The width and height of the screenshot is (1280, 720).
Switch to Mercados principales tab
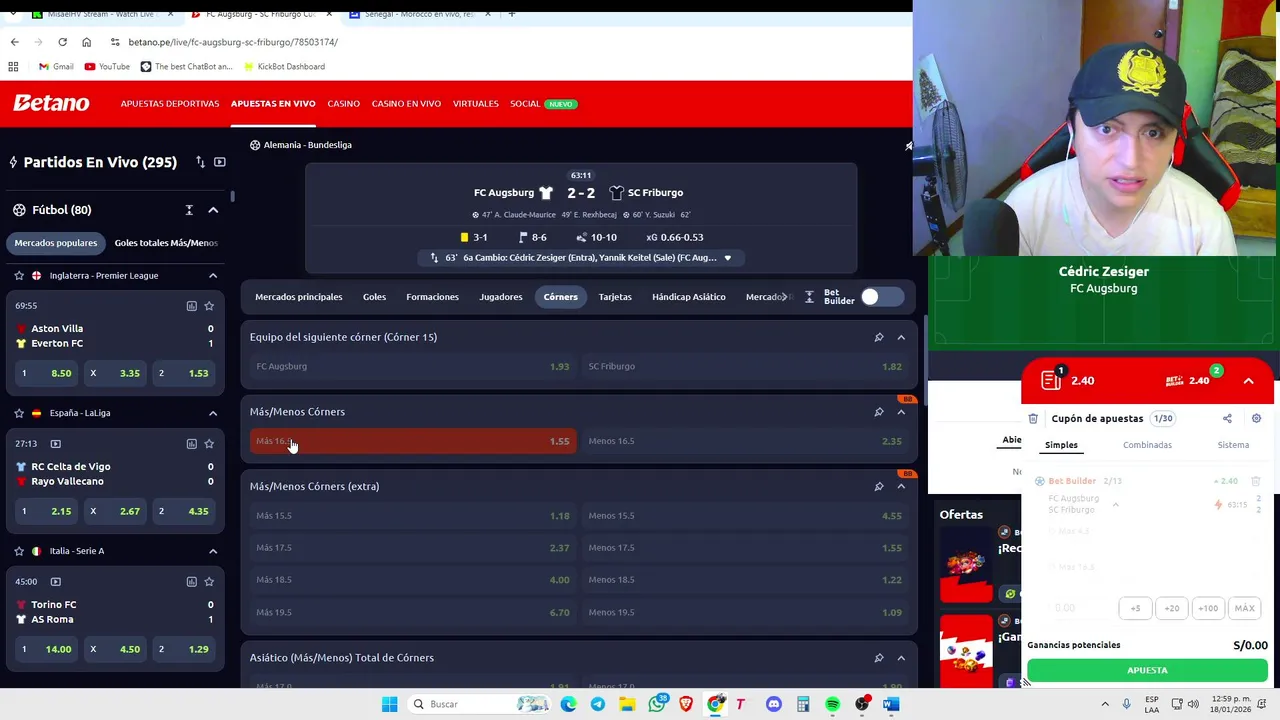coord(298,297)
